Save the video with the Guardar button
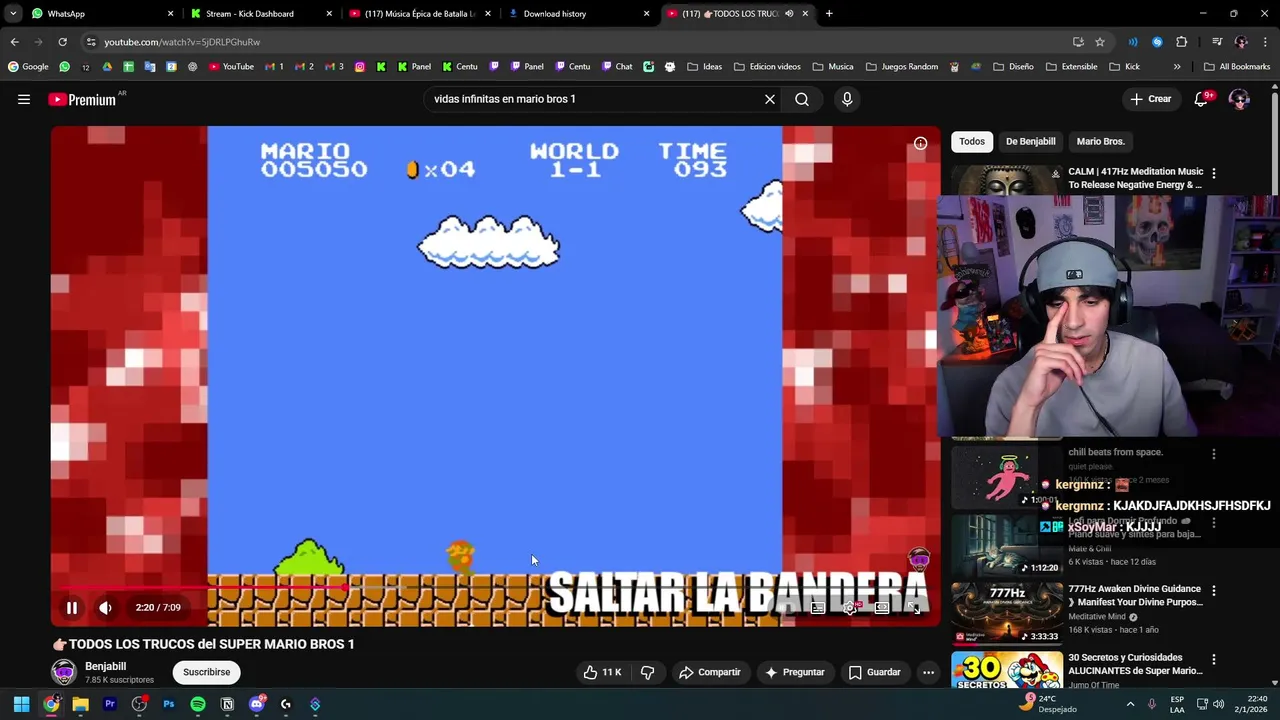Image resolution: width=1280 pixels, height=720 pixels. (x=874, y=672)
